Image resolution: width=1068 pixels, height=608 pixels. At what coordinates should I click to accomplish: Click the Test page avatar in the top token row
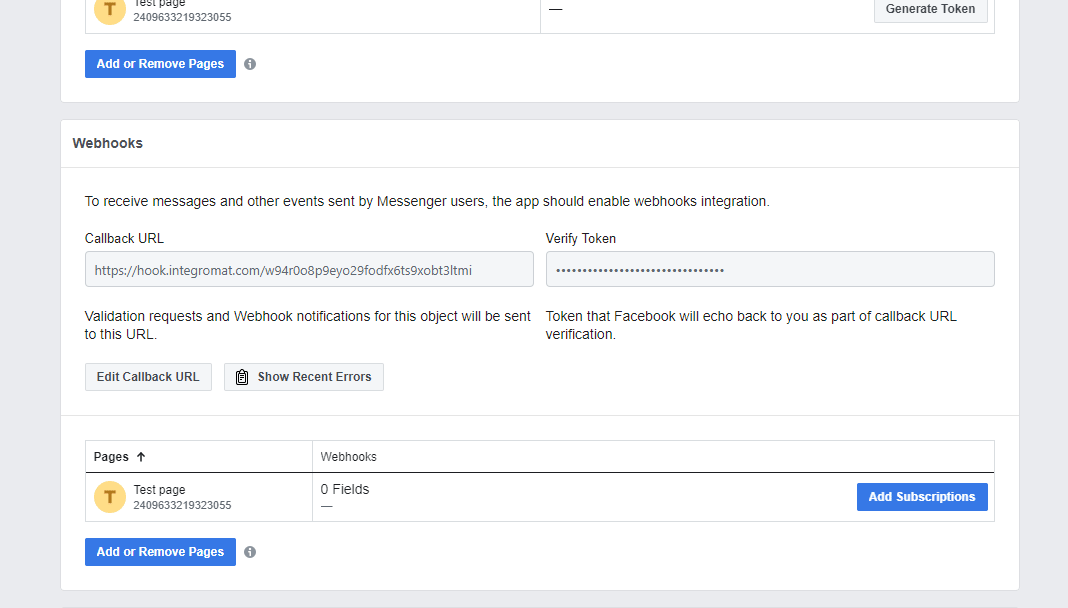(x=110, y=10)
